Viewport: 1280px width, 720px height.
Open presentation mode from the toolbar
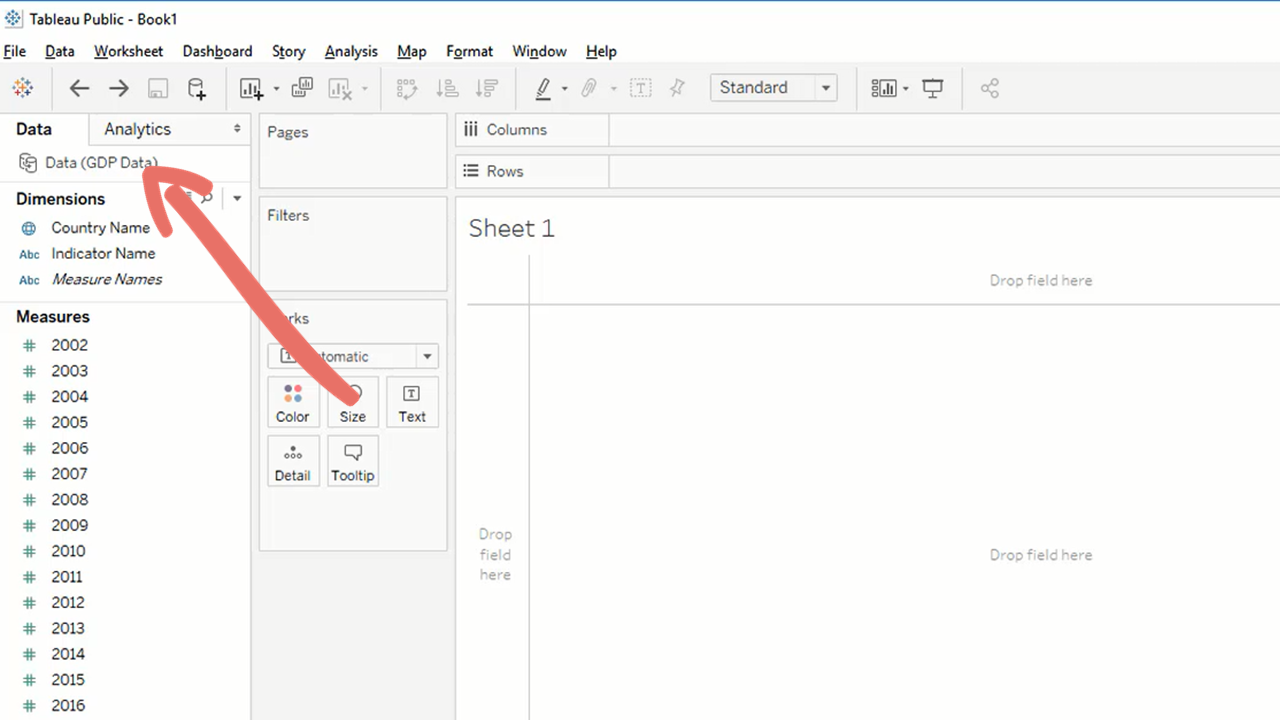point(932,88)
